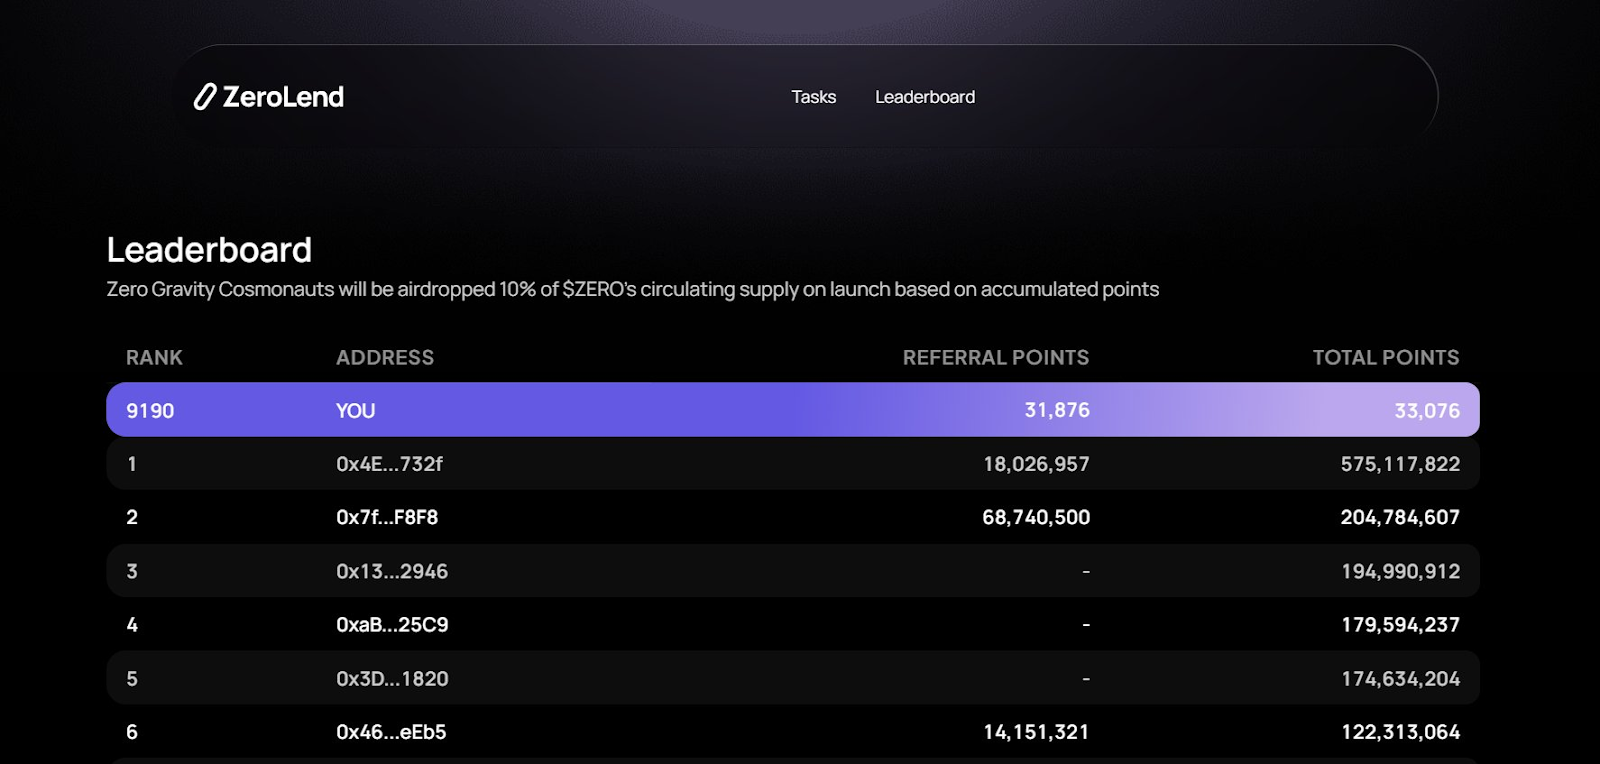The height and width of the screenshot is (764, 1600).
Task: Select address 0x4E...732f
Action: point(389,464)
